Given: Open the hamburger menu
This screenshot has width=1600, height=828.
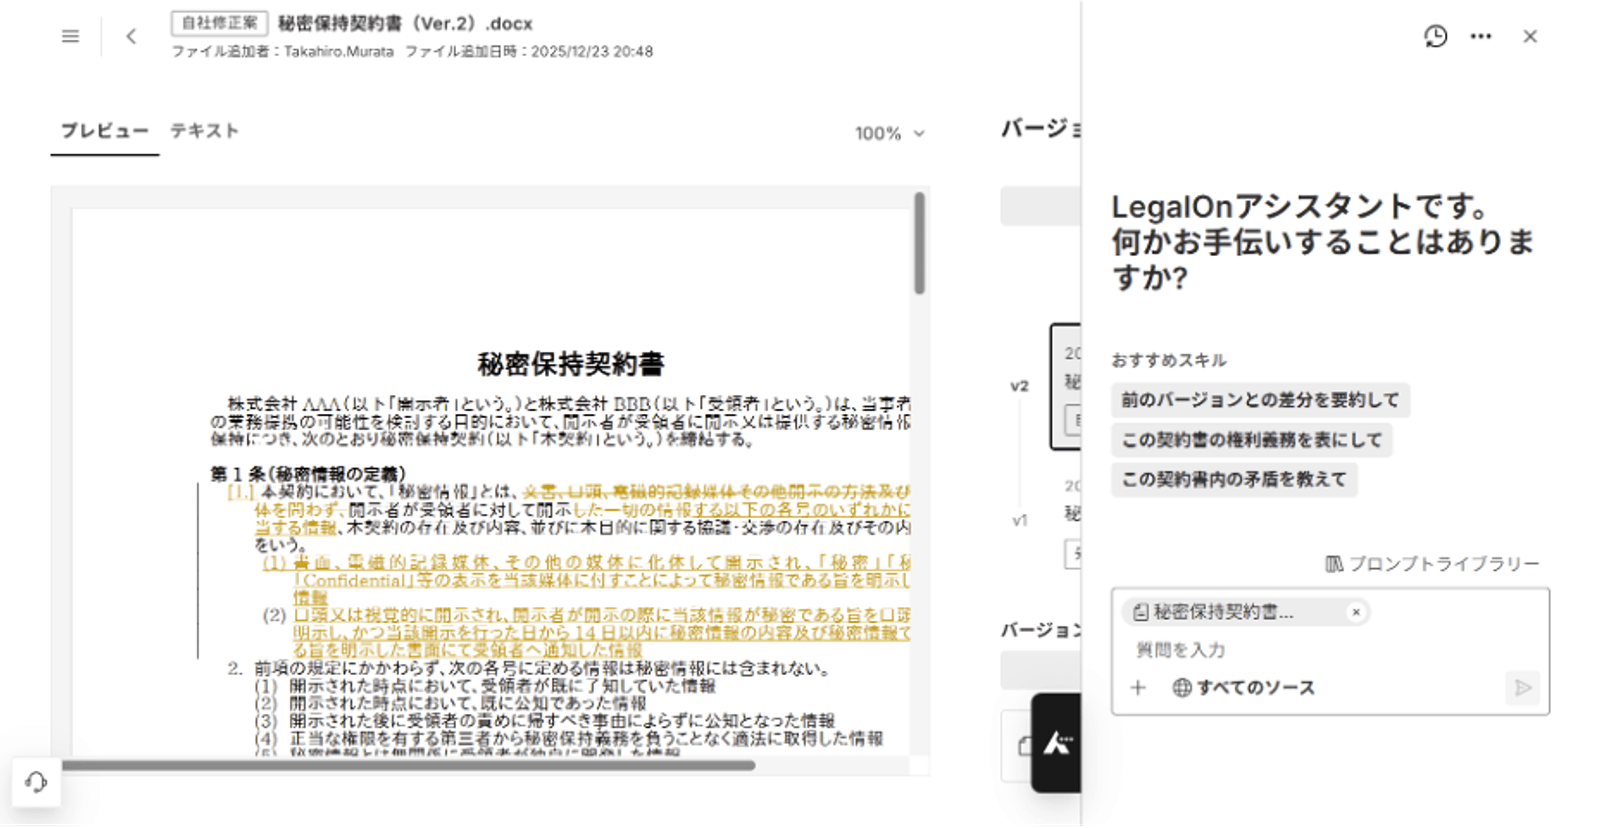Looking at the screenshot, I should pos(70,36).
